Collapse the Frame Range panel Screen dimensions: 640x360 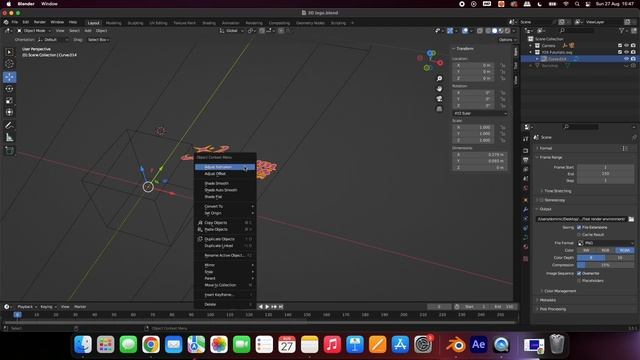[x=551, y=158]
